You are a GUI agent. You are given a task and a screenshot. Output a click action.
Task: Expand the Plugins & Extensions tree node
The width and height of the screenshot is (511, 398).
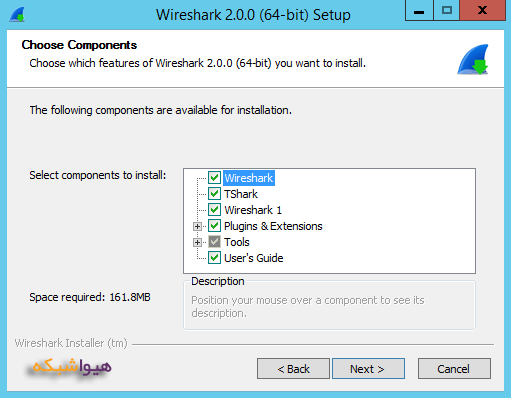click(197, 226)
